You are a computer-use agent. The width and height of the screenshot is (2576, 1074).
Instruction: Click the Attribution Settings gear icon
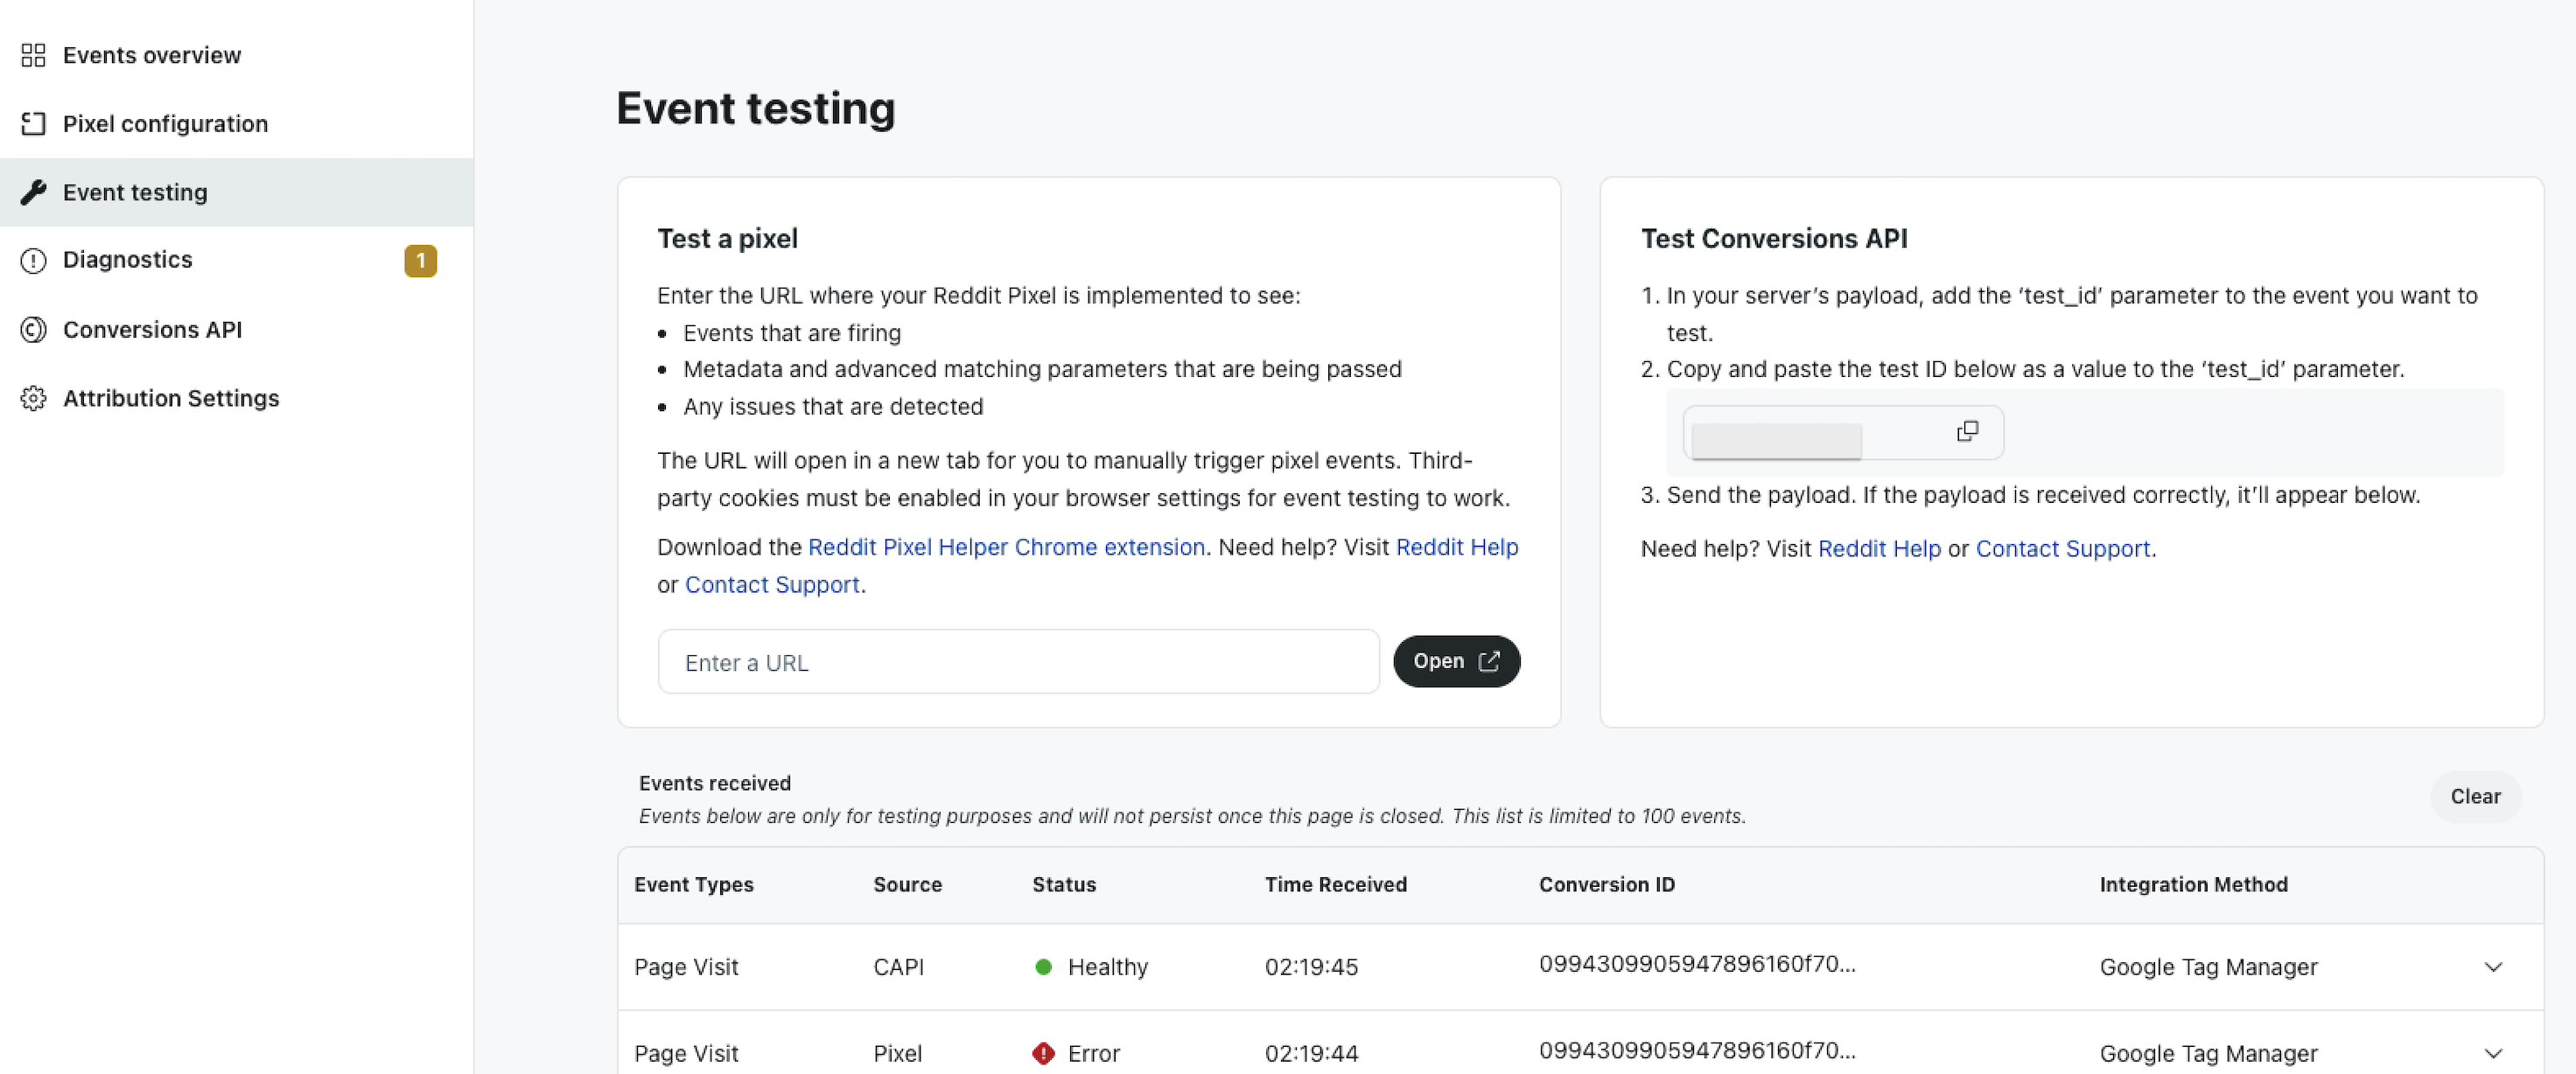[33, 398]
